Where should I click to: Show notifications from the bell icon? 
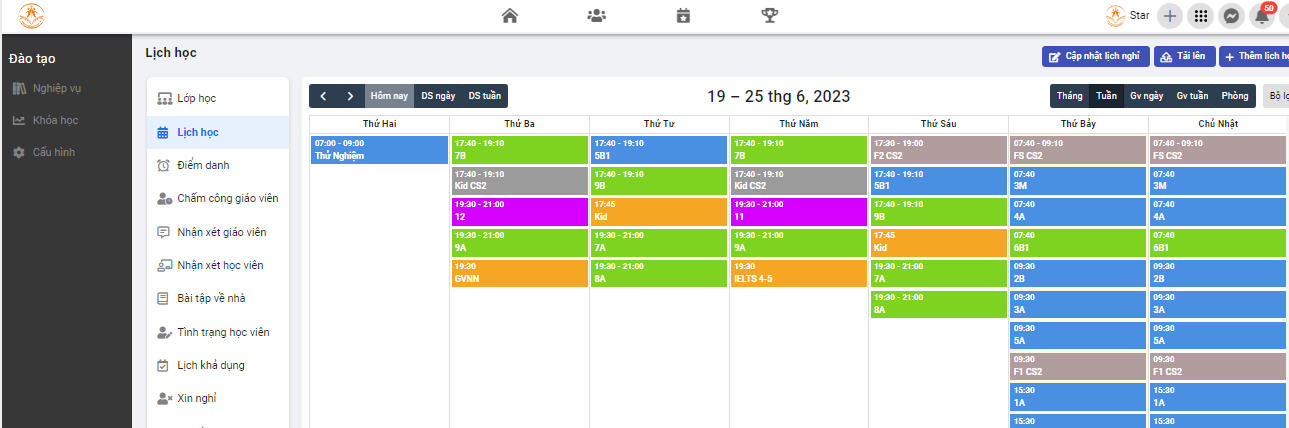[x=1263, y=16]
